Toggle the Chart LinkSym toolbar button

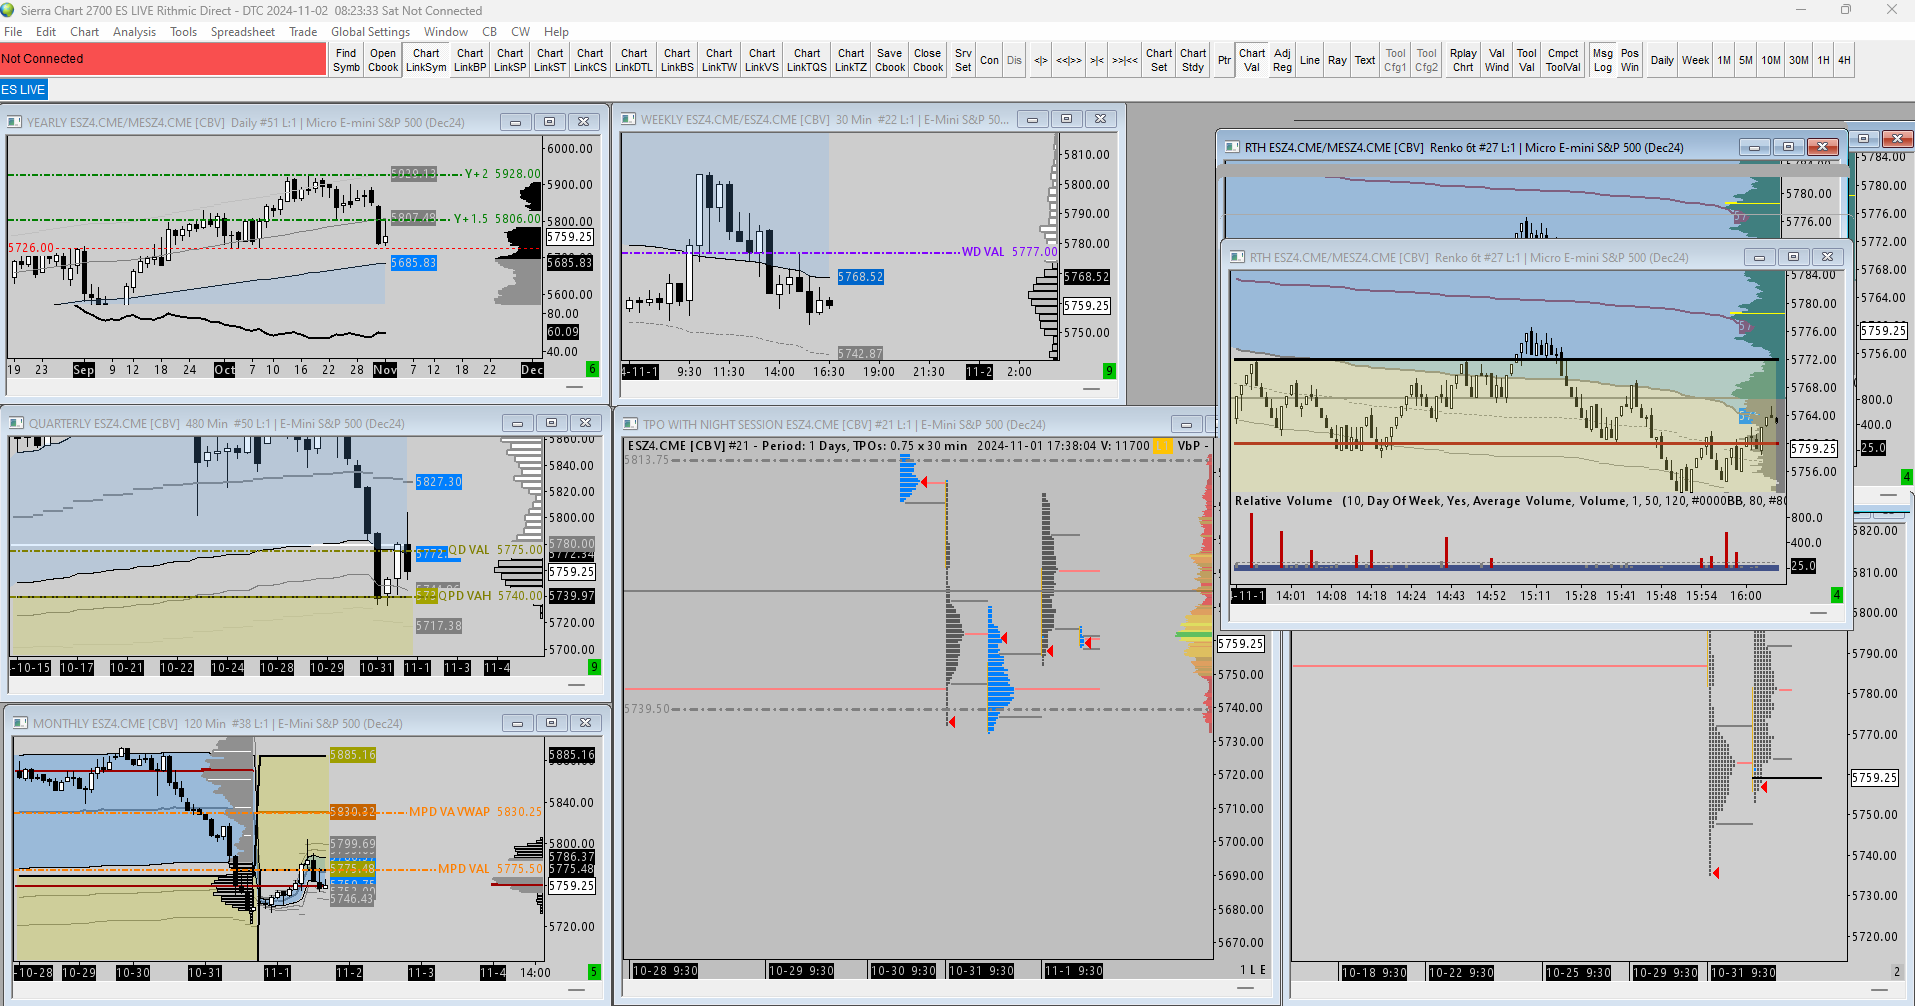click(x=426, y=60)
